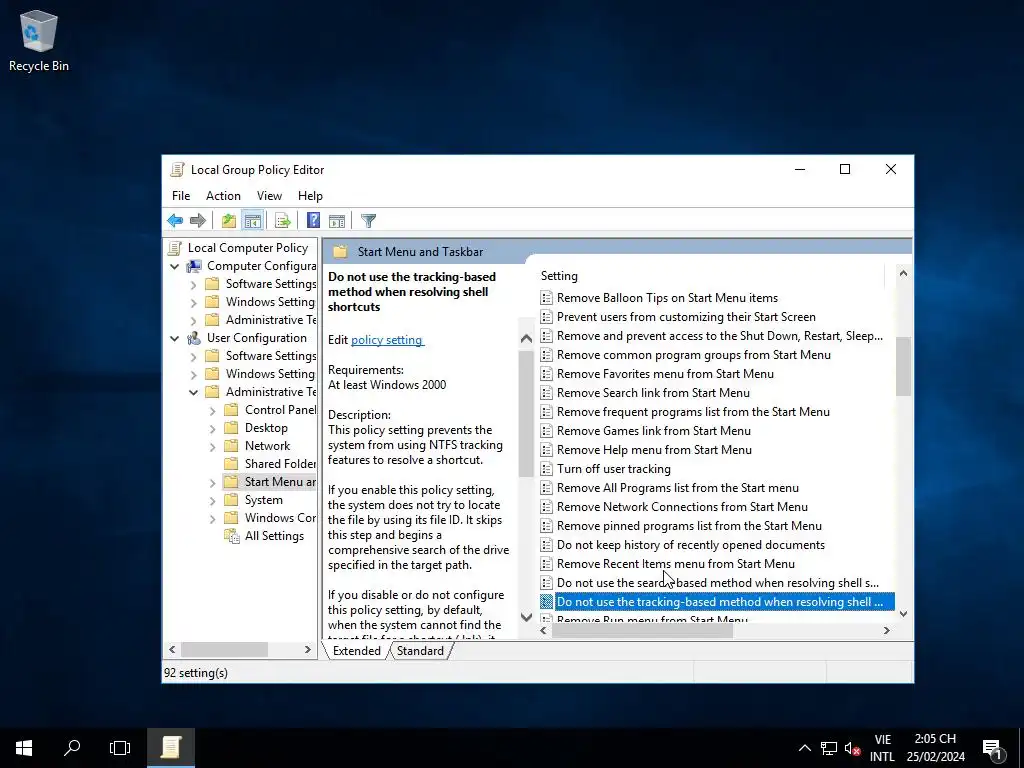
Task: Click the Computer Configuration node icon
Action: pyautogui.click(x=193, y=266)
